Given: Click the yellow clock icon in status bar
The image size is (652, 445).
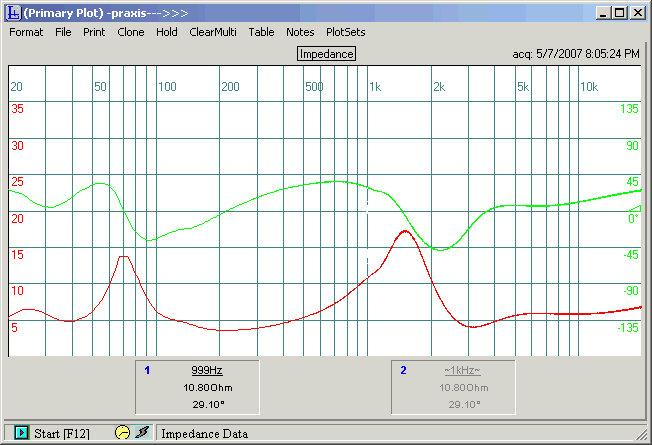Looking at the screenshot, I should click(122, 433).
